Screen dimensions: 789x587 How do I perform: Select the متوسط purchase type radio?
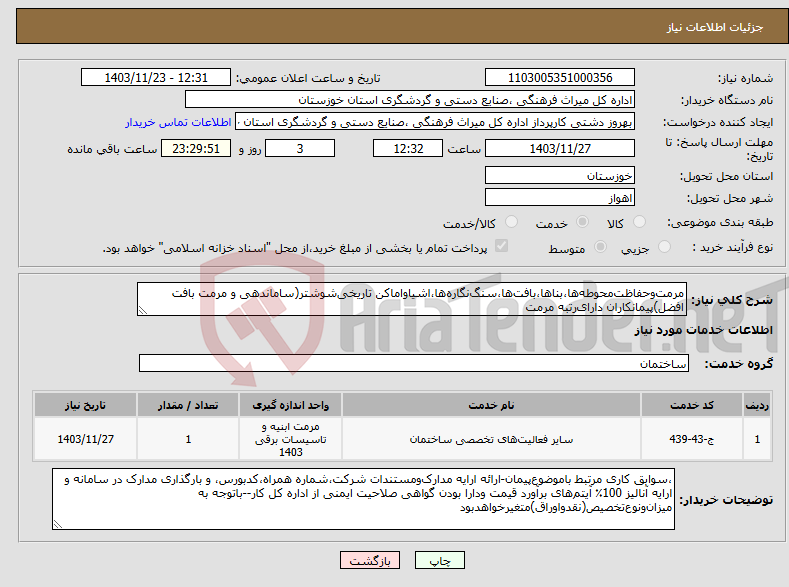tap(600, 246)
